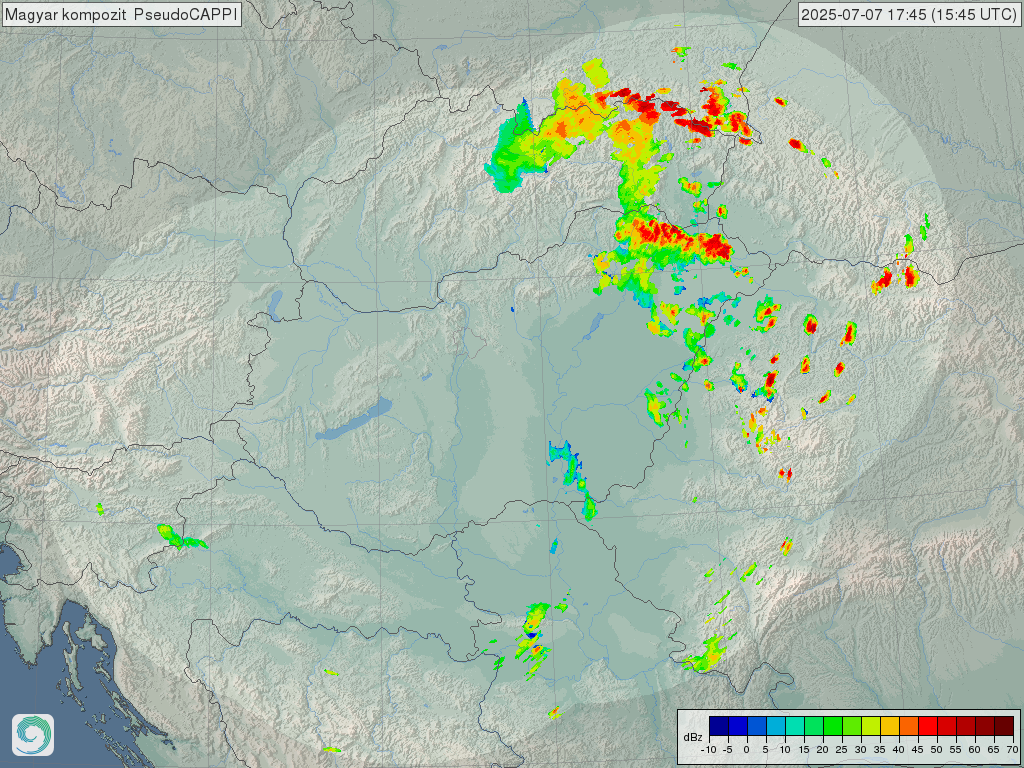Select the -10 to -5 dBz navy swatch
The image size is (1024, 768).
719,726
